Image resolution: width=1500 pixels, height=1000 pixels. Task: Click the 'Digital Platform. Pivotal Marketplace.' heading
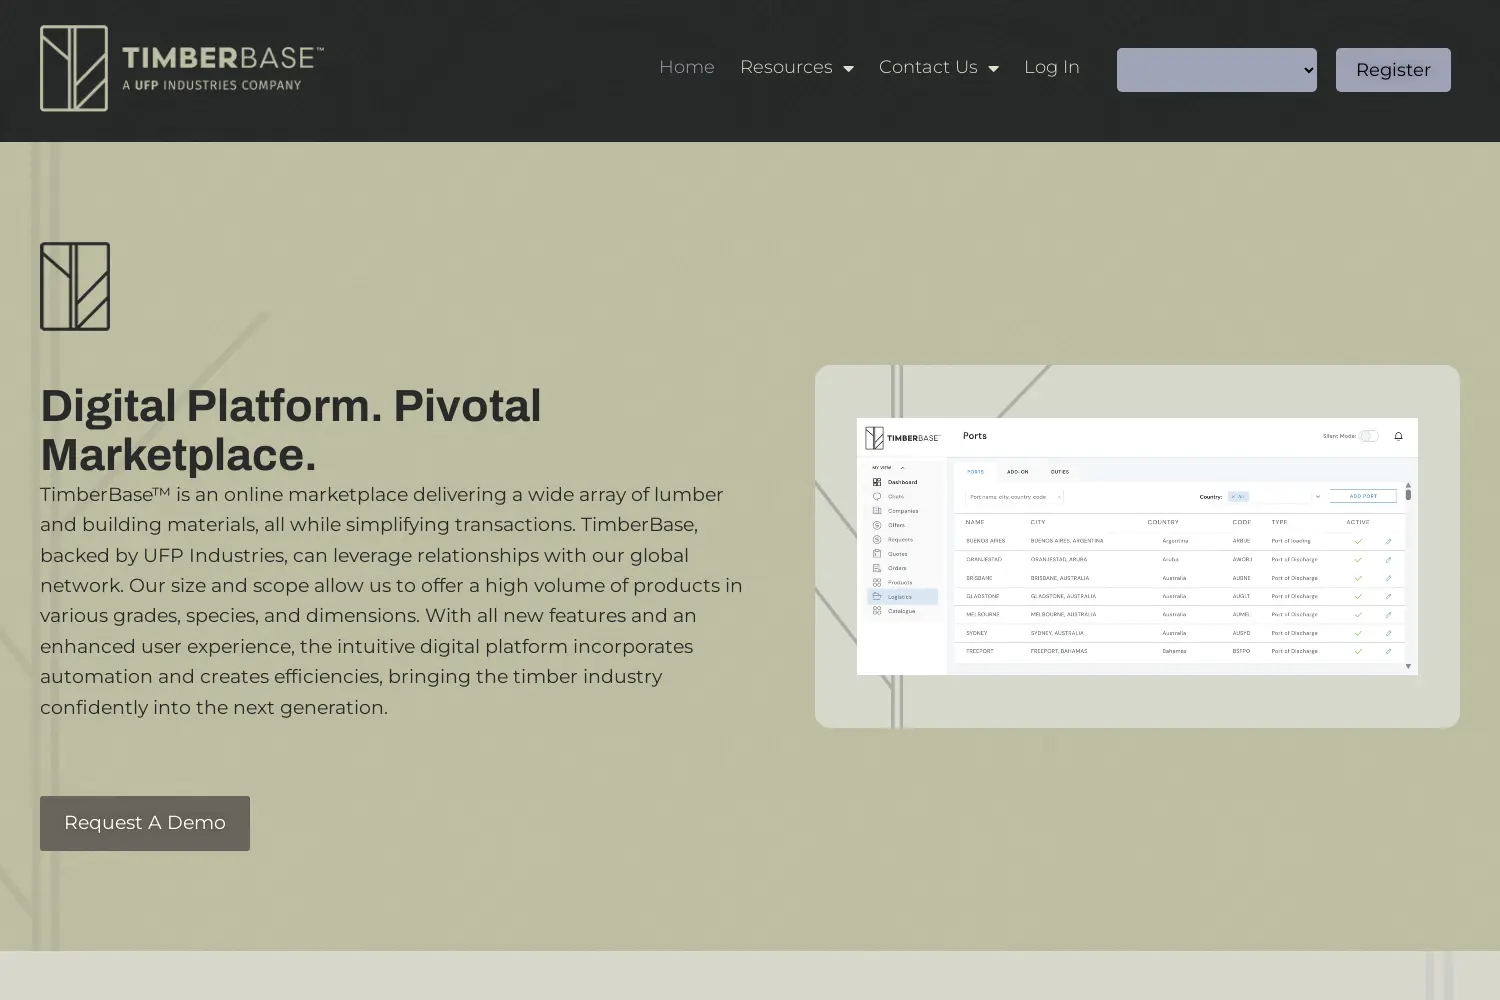[x=291, y=430]
